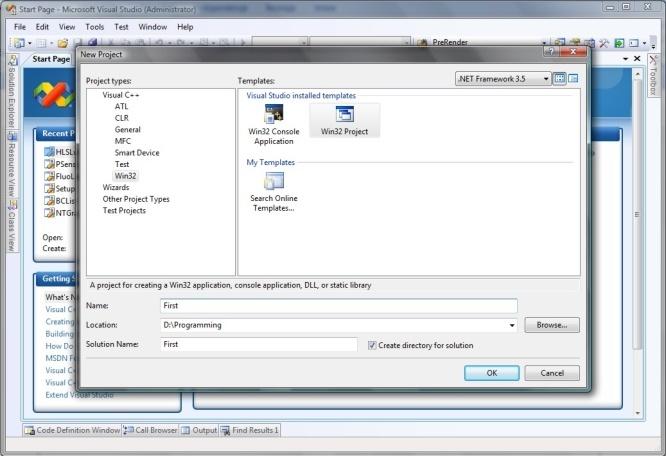The image size is (666, 456).
Task: Click the Solution Name input field
Action: point(258,344)
